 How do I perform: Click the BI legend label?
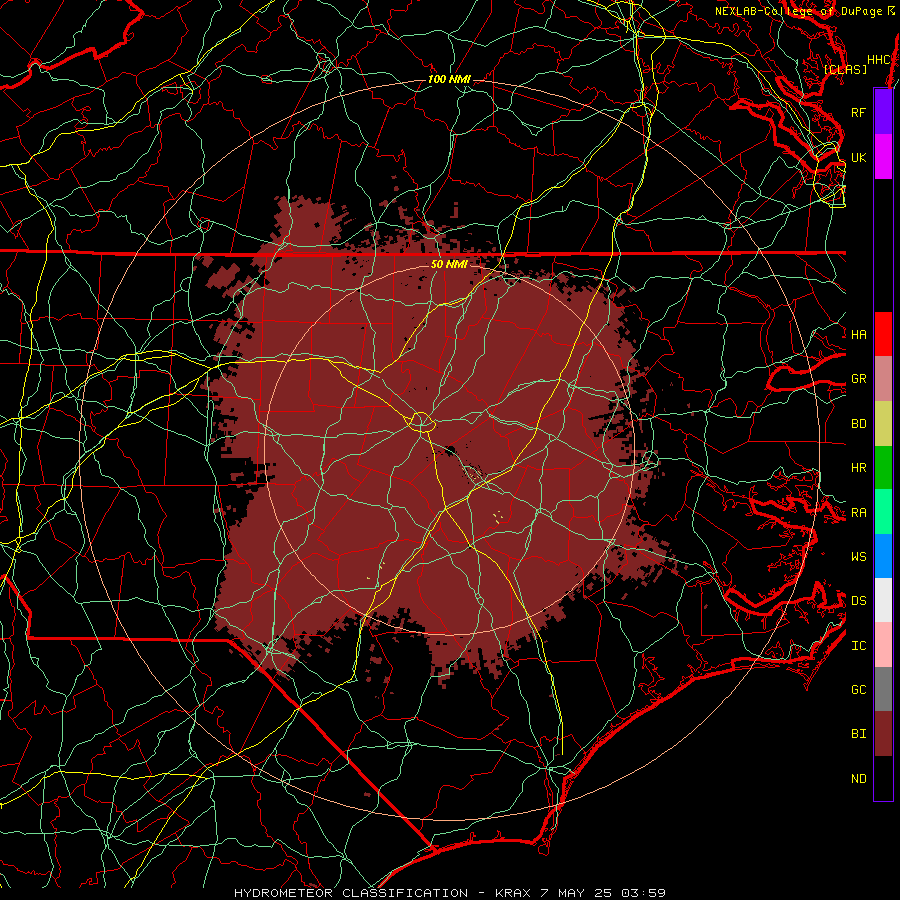tap(859, 734)
